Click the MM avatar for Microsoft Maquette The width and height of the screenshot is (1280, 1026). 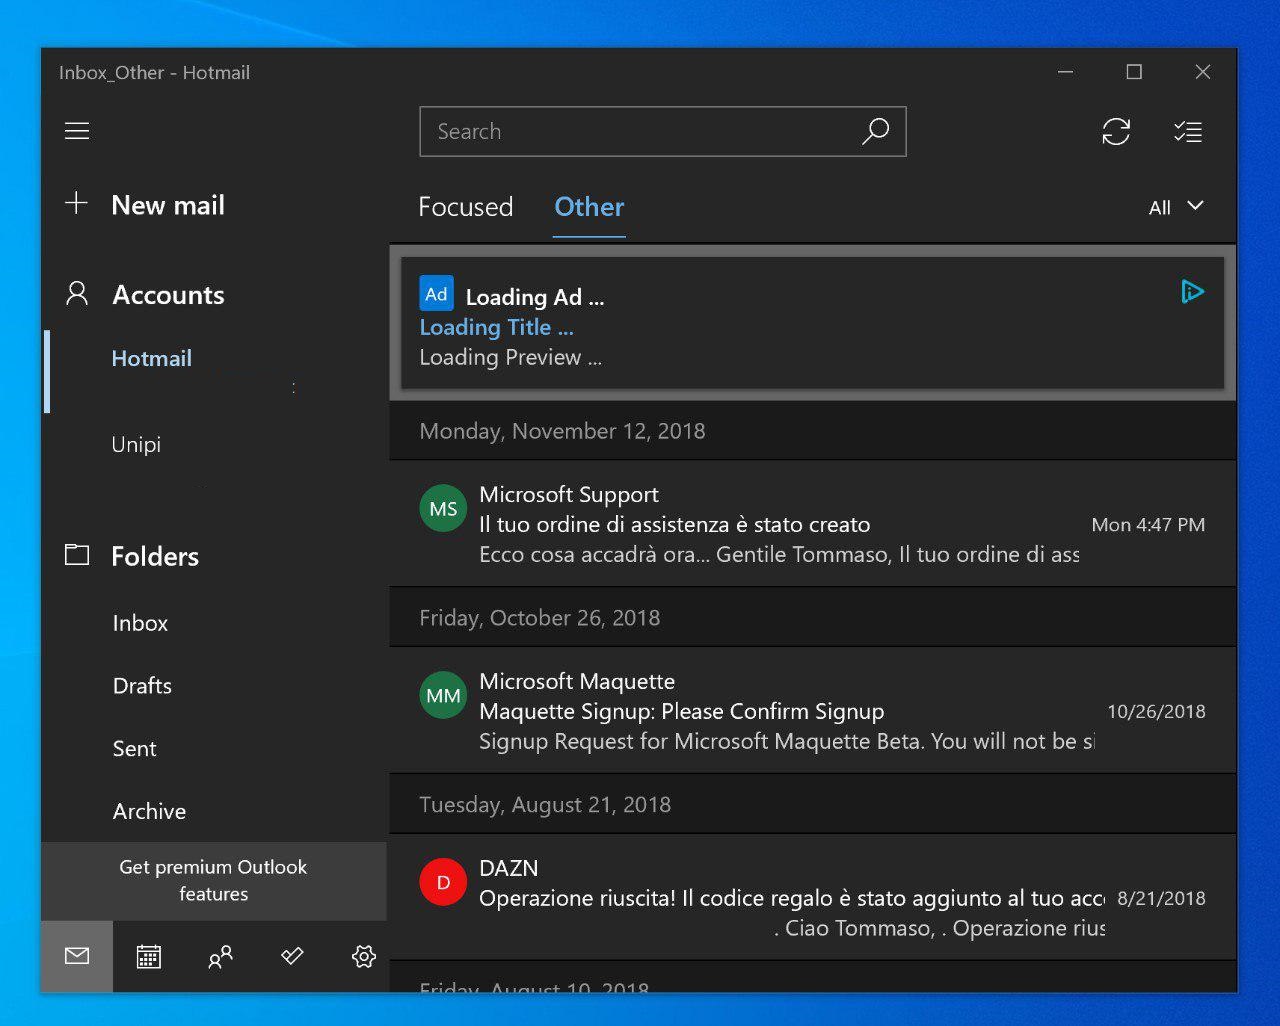click(x=443, y=695)
